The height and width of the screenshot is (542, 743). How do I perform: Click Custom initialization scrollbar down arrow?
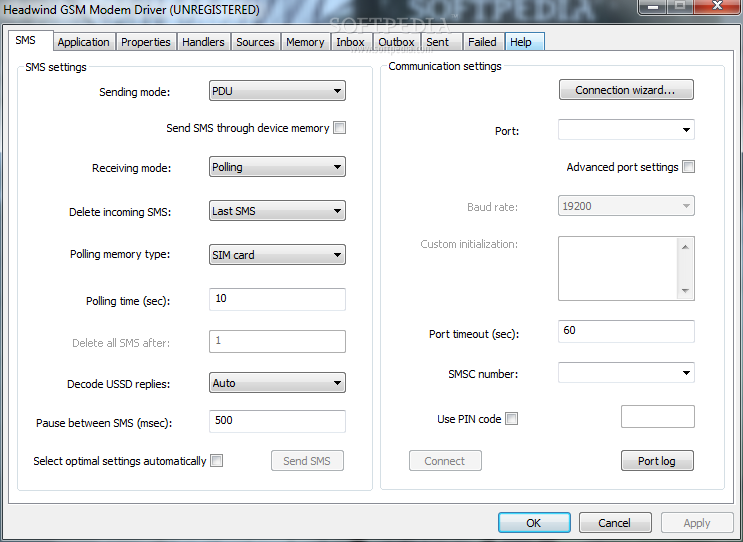(685, 290)
